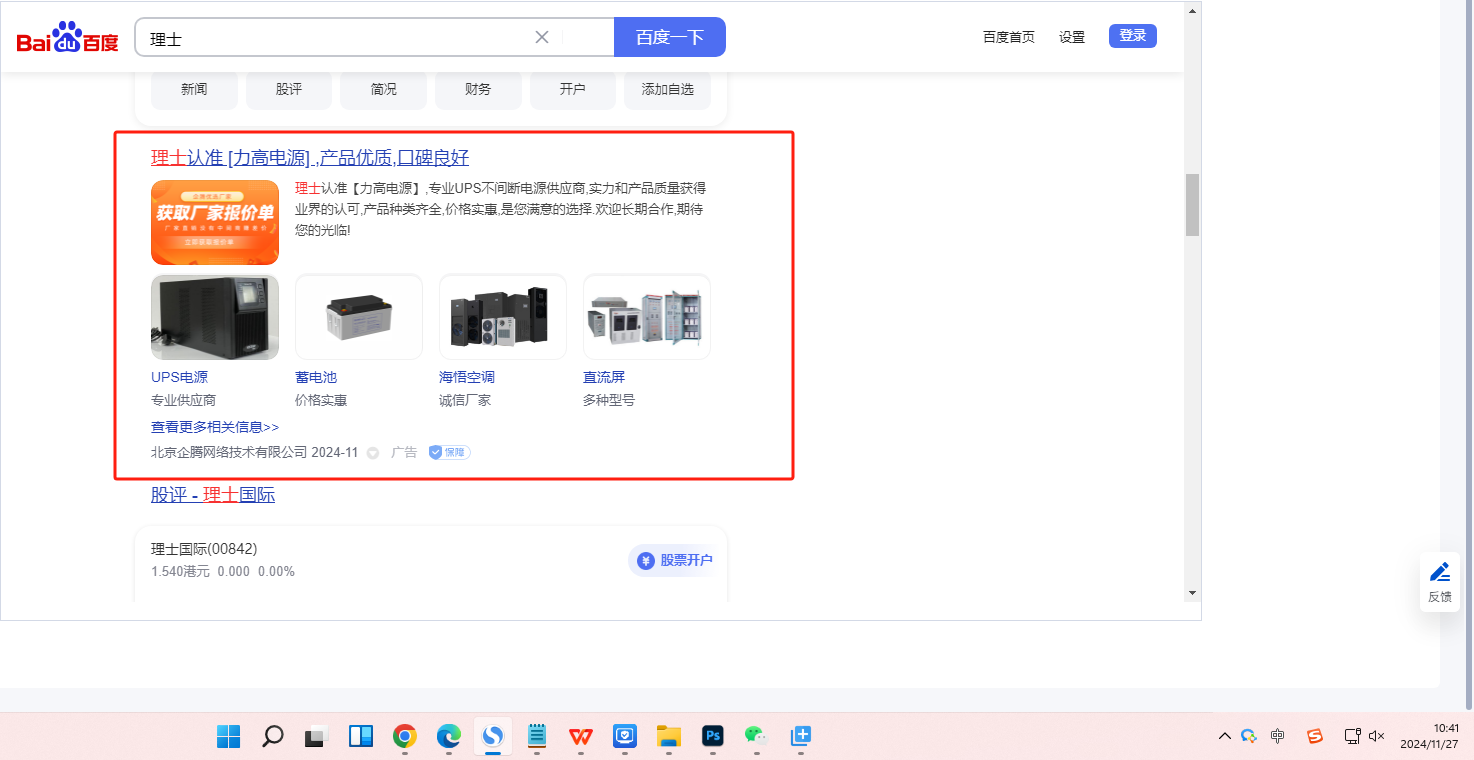Open the 查看更多相关信息 link

[215, 427]
